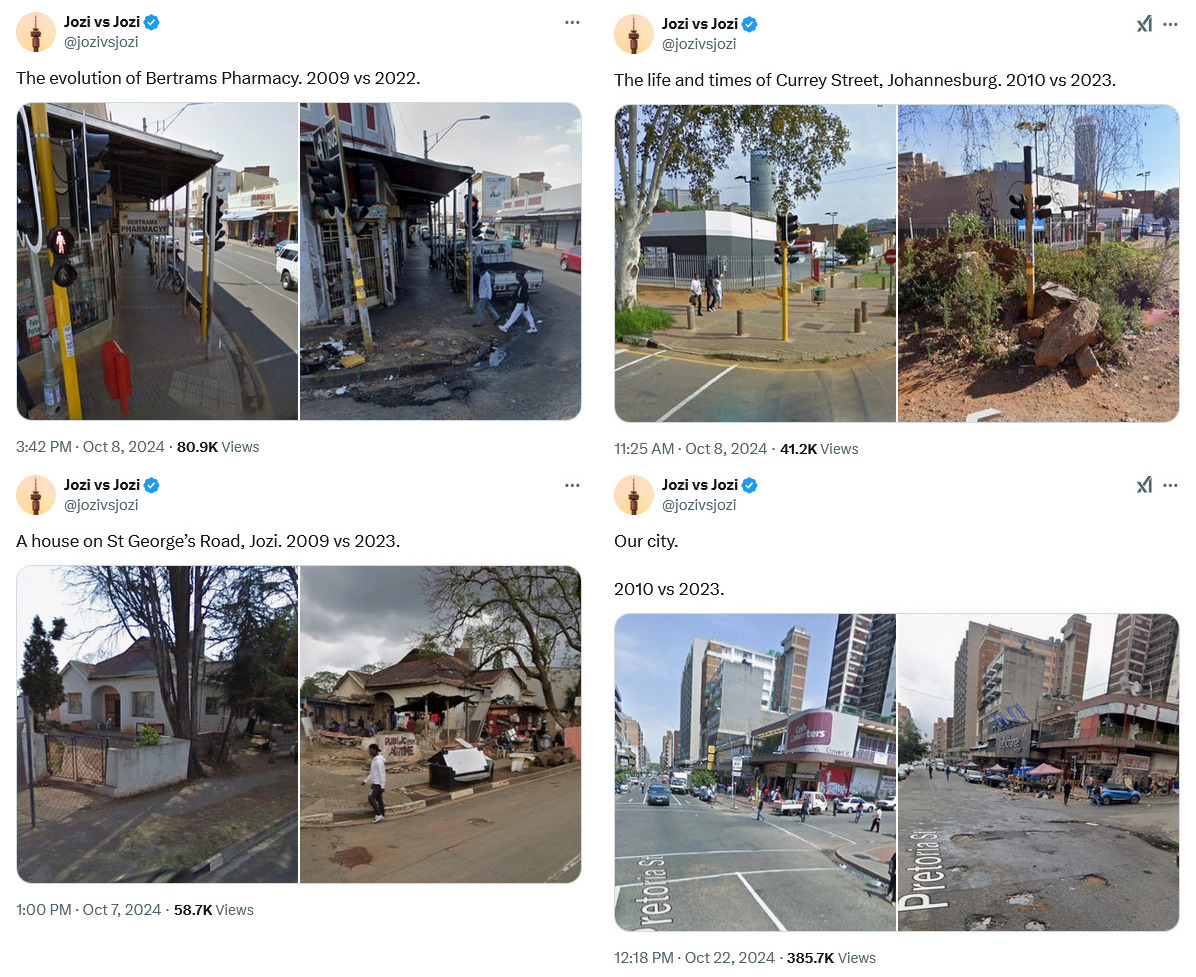Click Grok icon on Our city tweet
This screenshot has width=1196, height=977.
1144,485
